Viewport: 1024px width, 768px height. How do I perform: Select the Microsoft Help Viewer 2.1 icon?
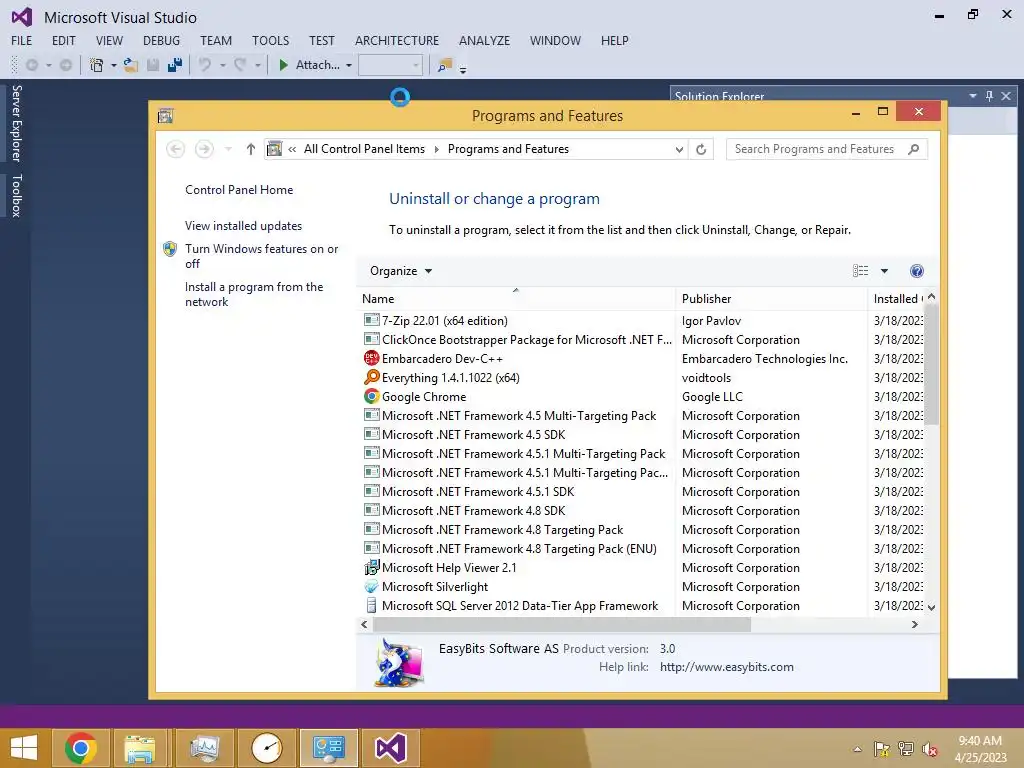pos(372,567)
